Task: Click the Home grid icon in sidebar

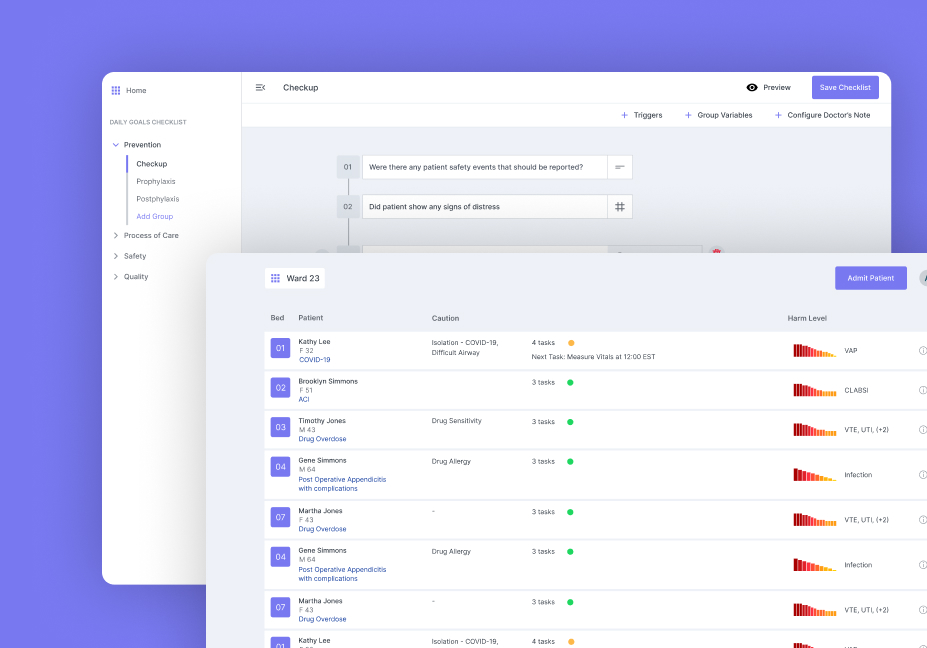Action: [x=116, y=90]
